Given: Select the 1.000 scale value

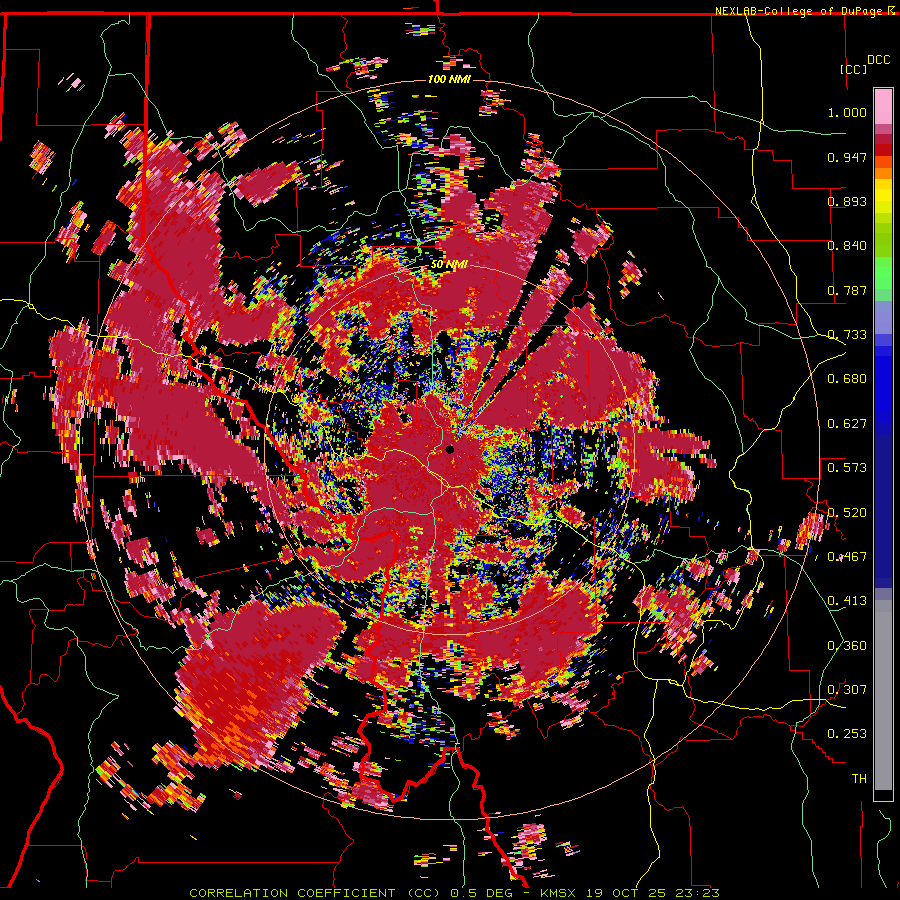Looking at the screenshot, I should tap(847, 112).
